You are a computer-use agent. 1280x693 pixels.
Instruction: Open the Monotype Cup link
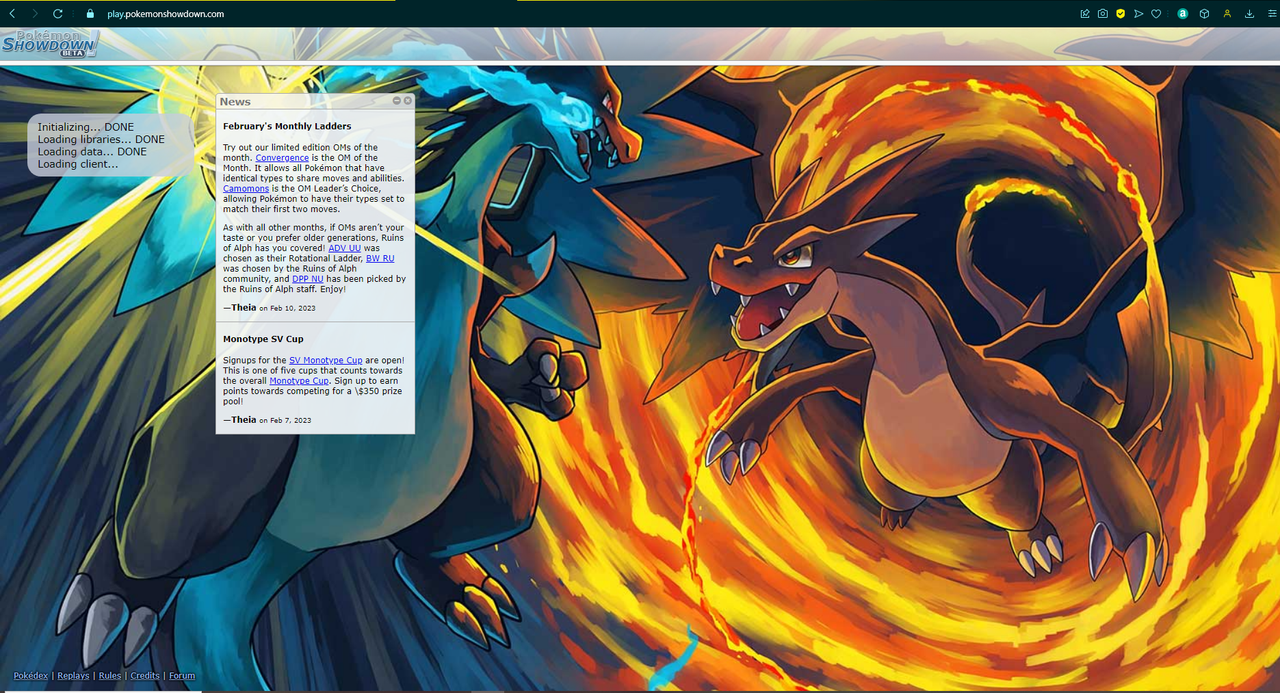tap(299, 381)
